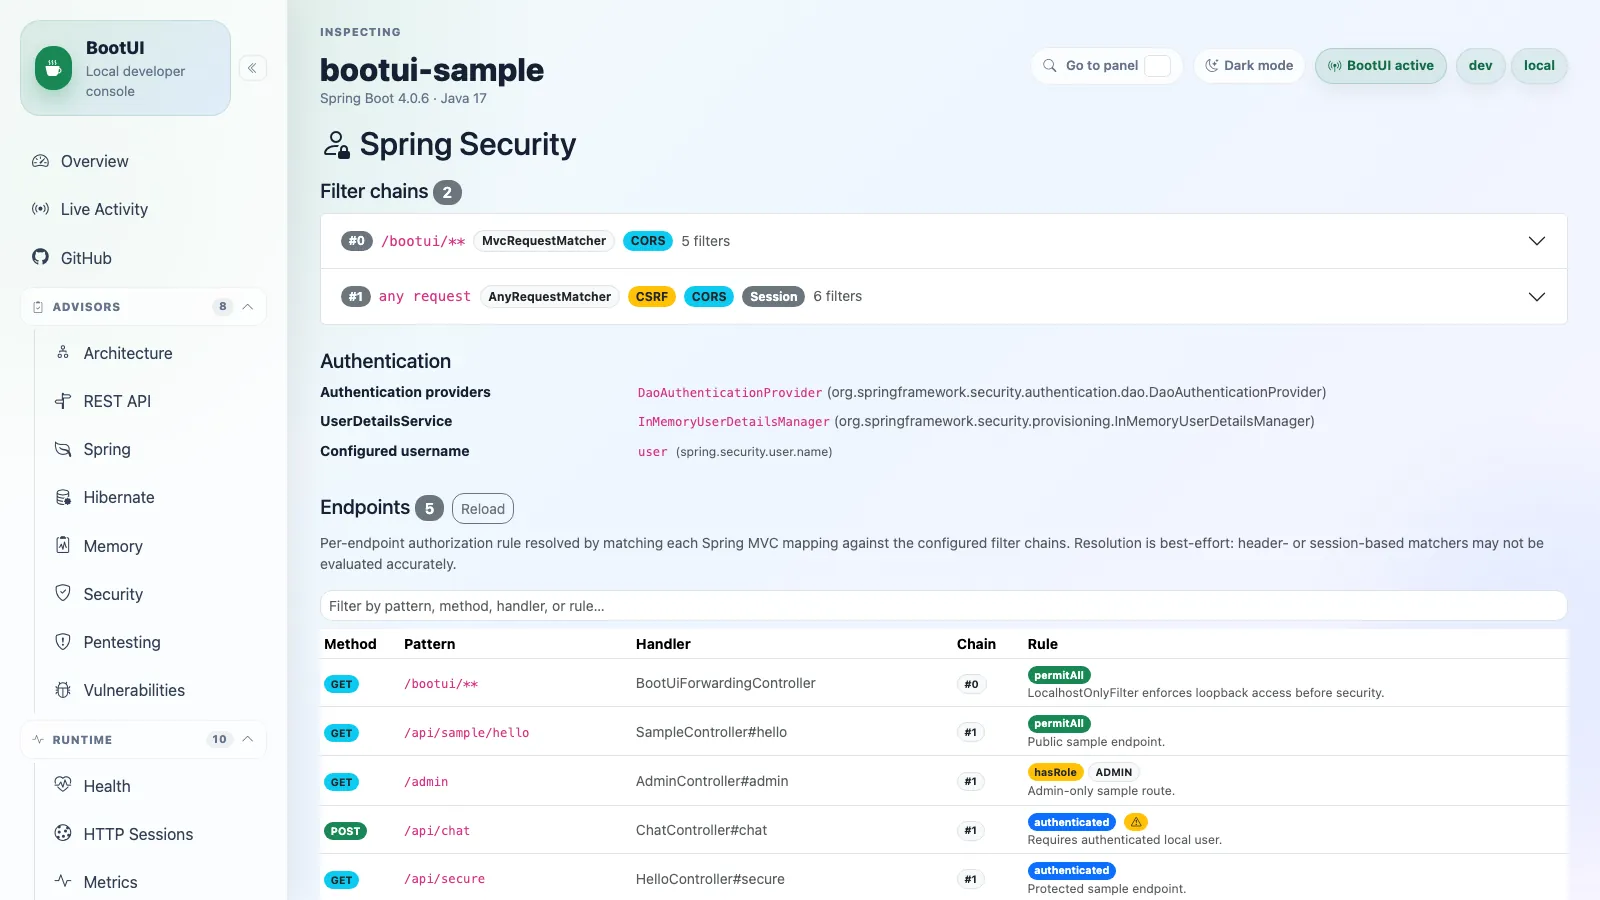Go to the Architecture advisor

(x=128, y=353)
